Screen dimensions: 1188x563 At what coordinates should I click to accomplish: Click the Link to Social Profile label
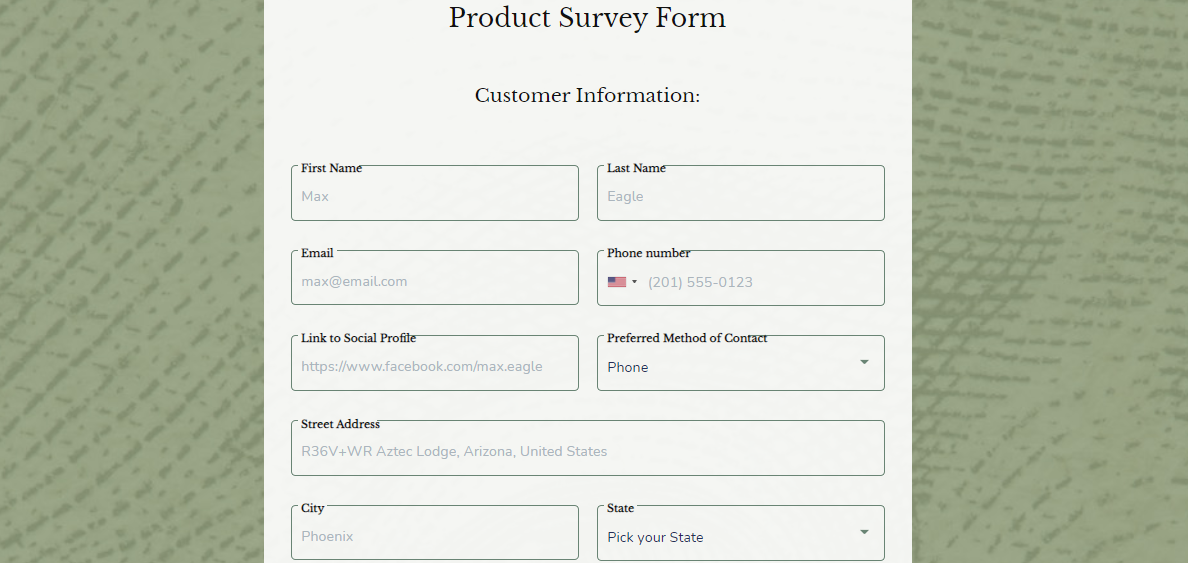(358, 338)
